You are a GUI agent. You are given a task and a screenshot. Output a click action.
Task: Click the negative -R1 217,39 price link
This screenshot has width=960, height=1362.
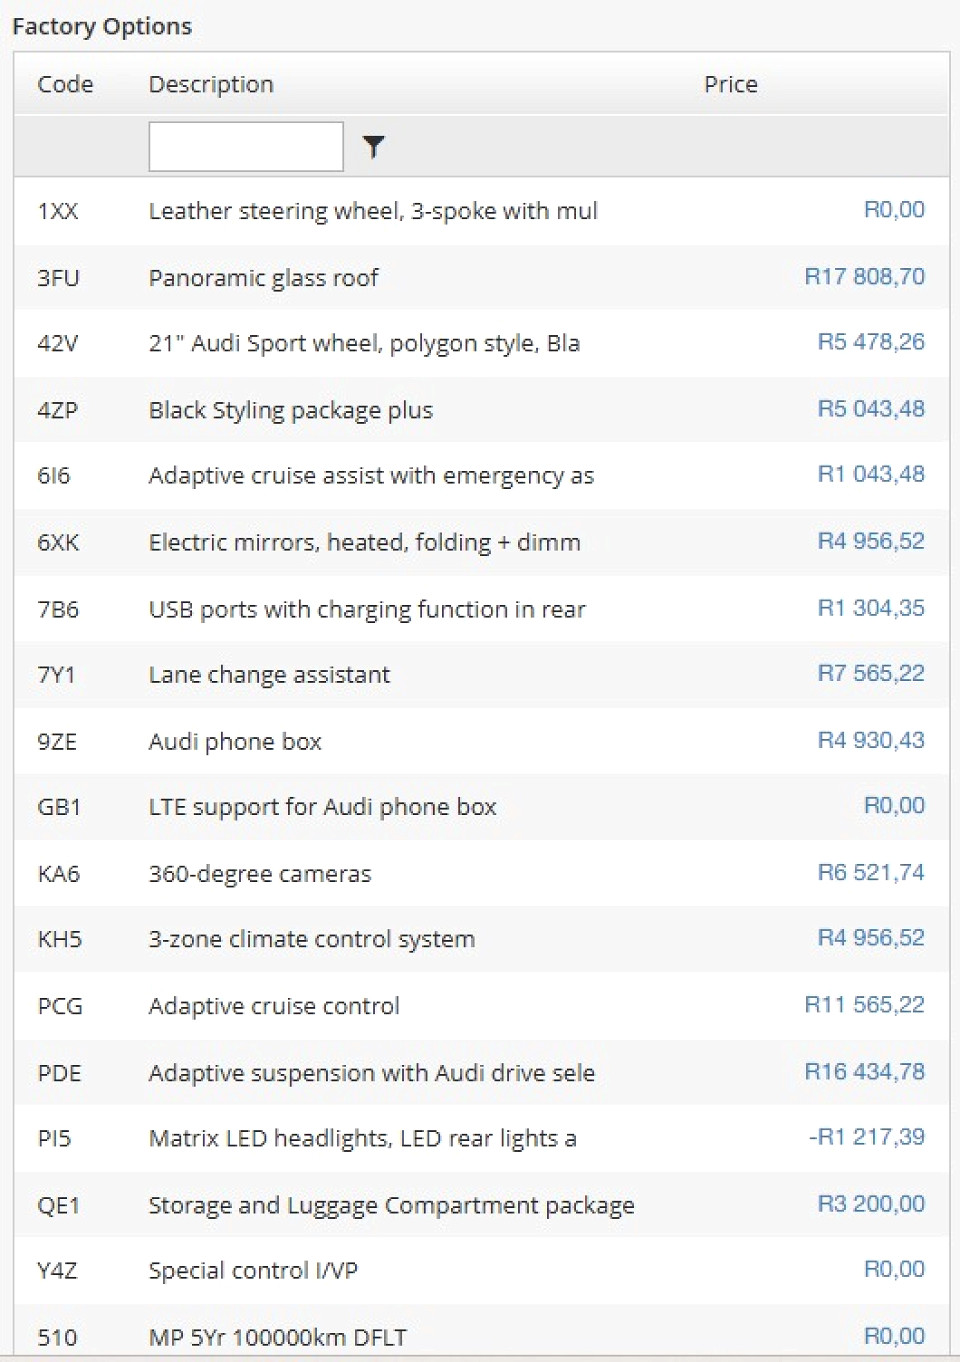tap(866, 1137)
